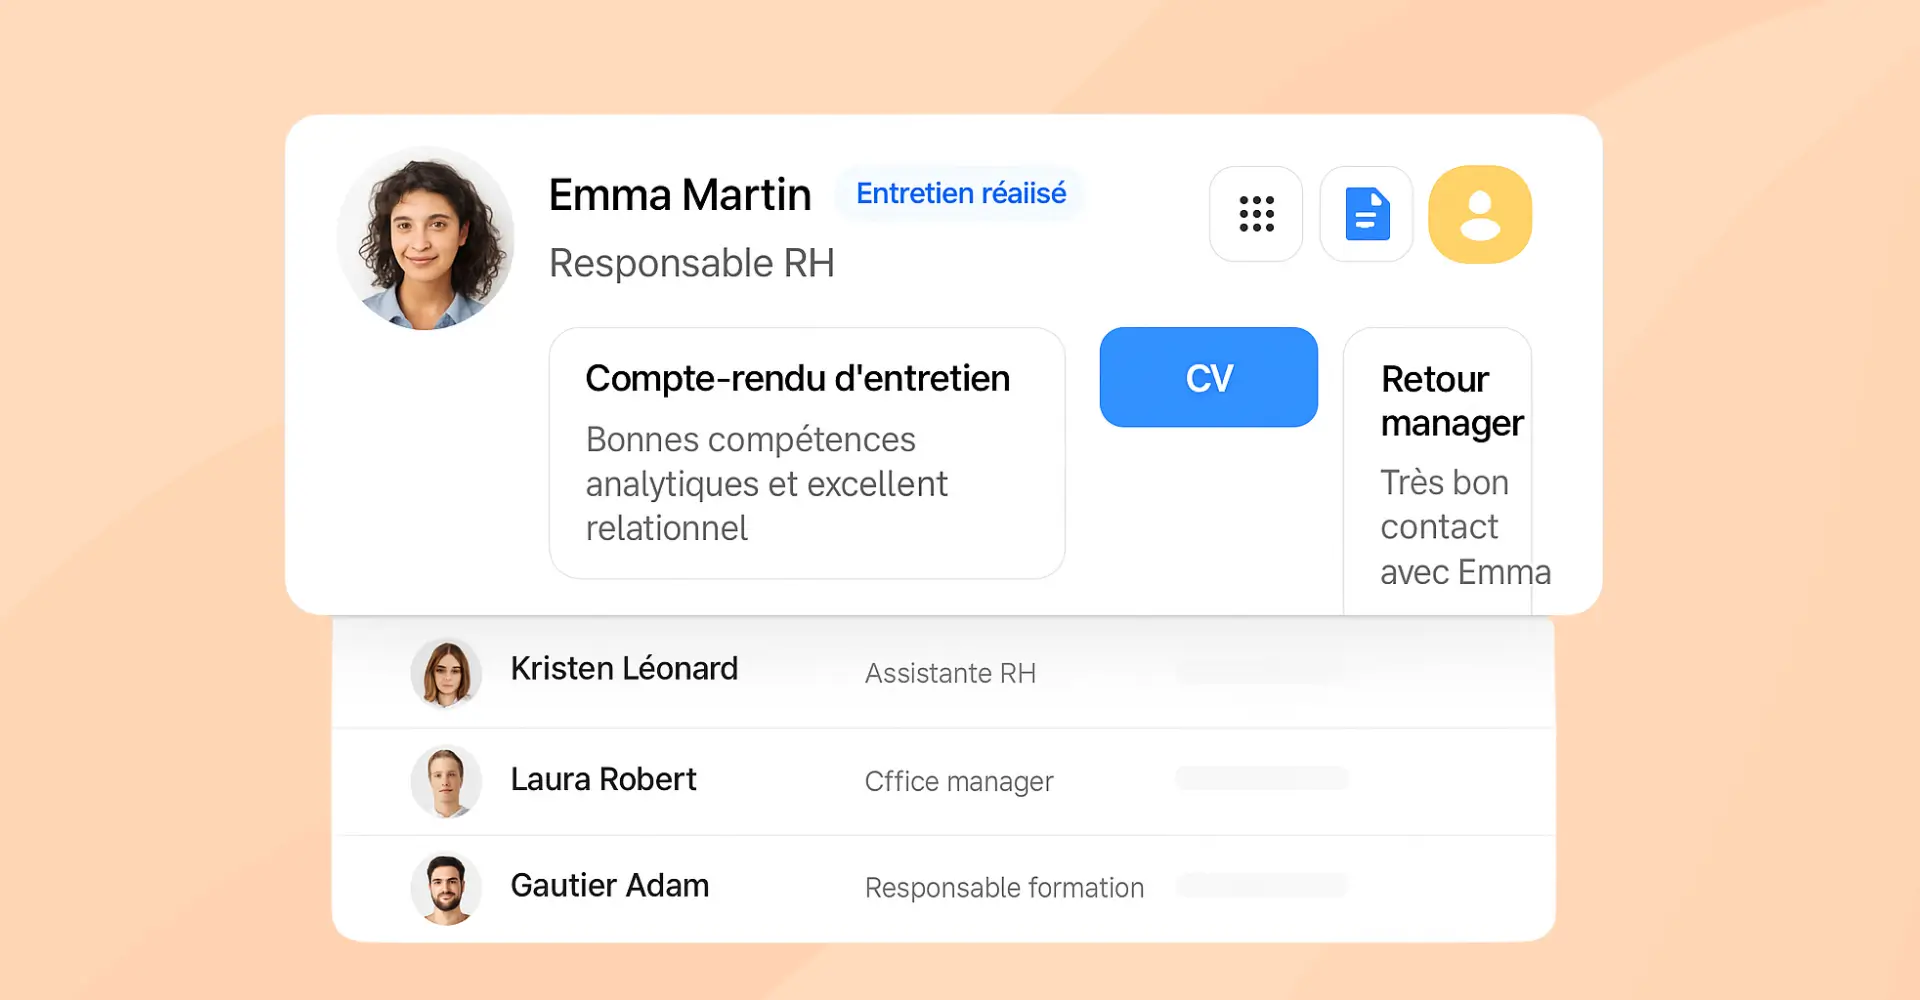Select Gautier Adam's avatar picture
Image resolution: width=1920 pixels, height=1000 pixels.
(x=446, y=887)
